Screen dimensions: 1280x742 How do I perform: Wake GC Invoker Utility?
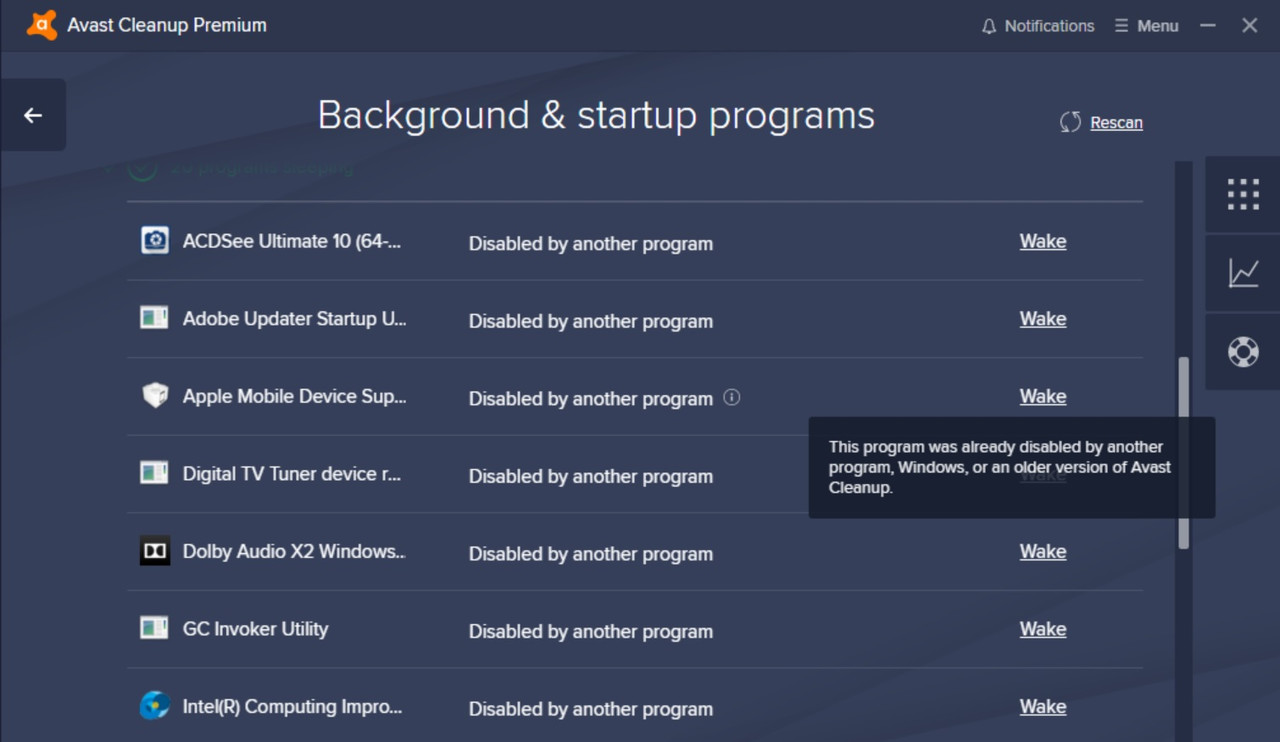click(x=1043, y=629)
